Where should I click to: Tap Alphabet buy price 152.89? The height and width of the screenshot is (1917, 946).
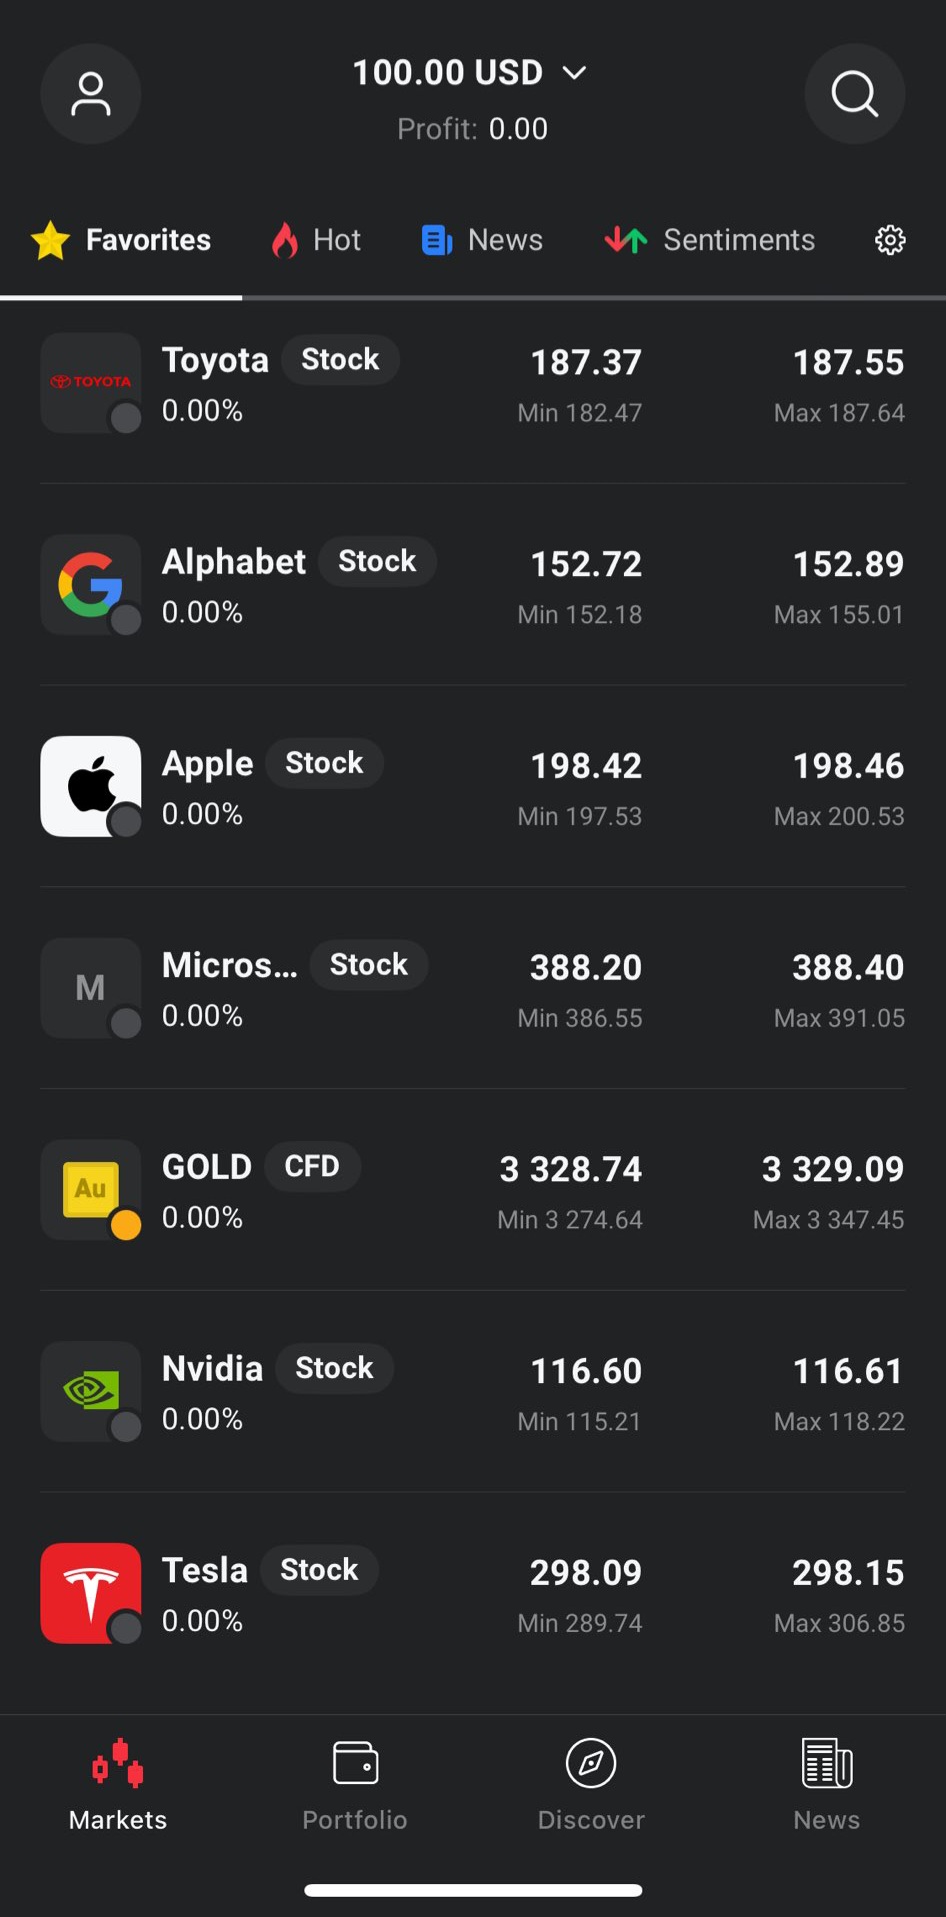pyautogui.click(x=848, y=564)
